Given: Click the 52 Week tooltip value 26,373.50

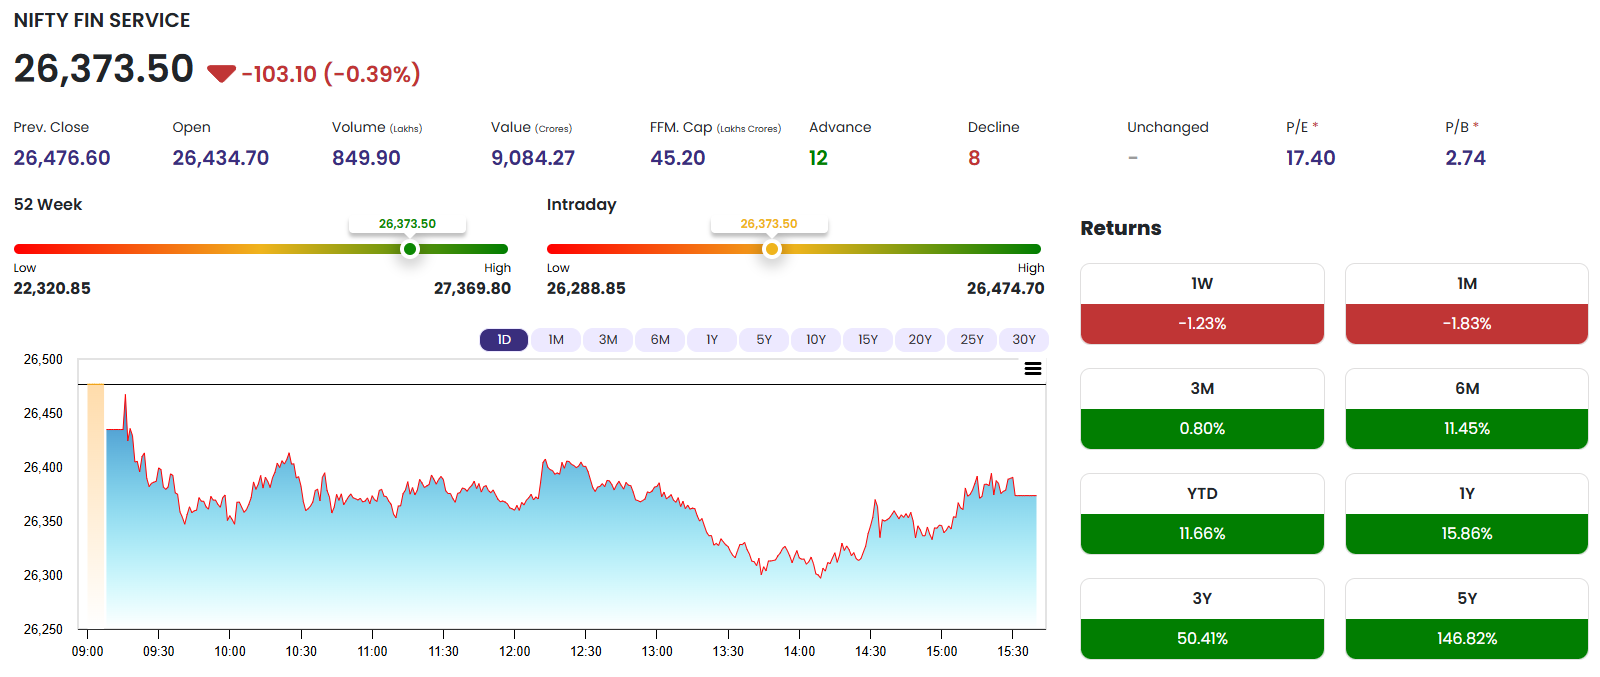Looking at the screenshot, I should click(407, 224).
